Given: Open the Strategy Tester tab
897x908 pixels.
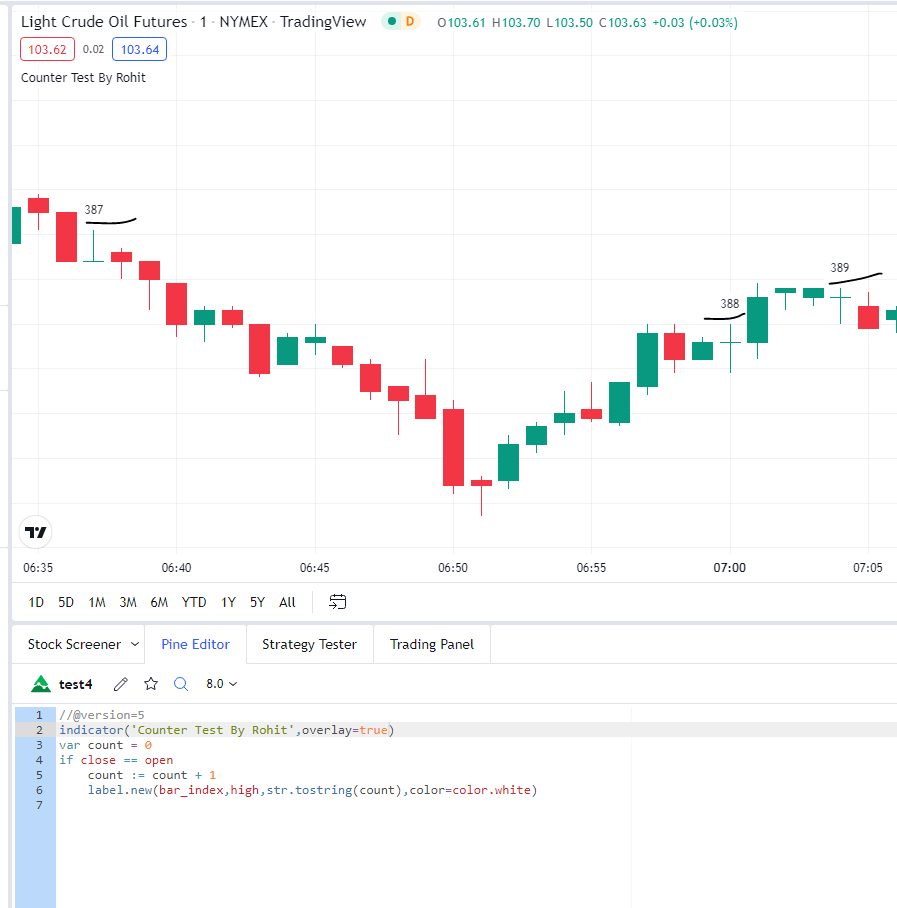Looking at the screenshot, I should [309, 644].
